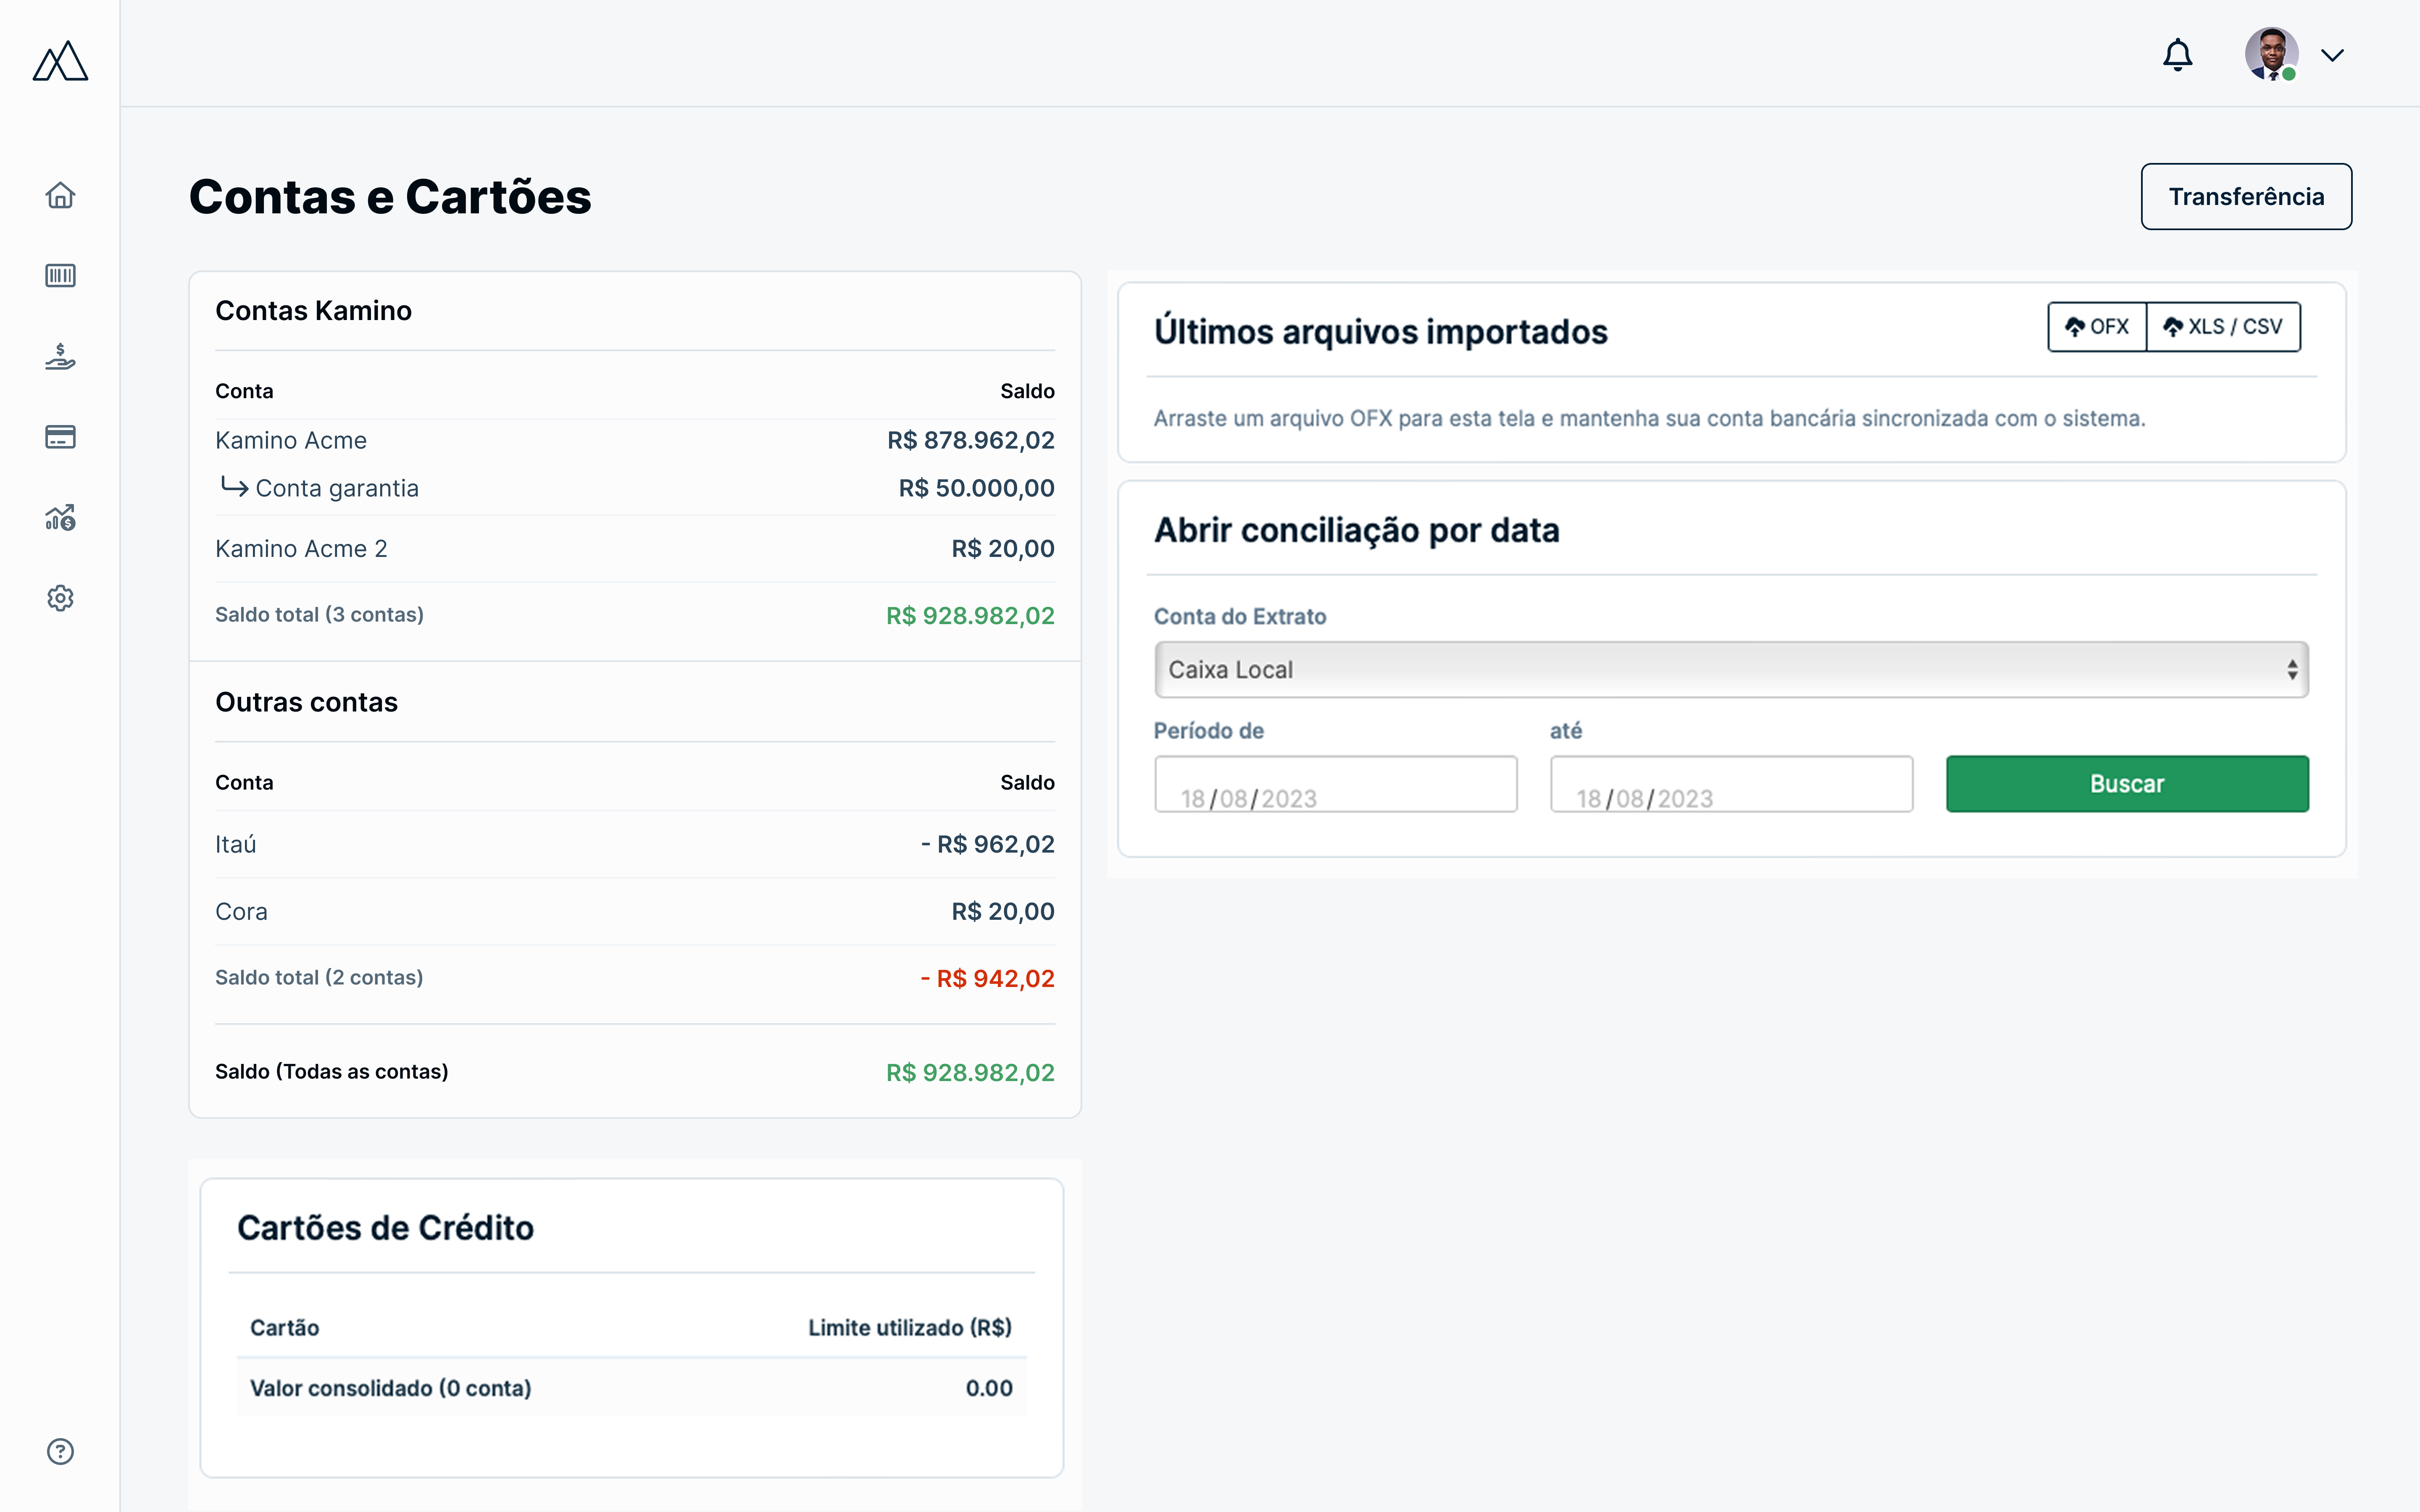Click the até end date field
Image resolution: width=2420 pixels, height=1512 pixels.
point(1731,784)
